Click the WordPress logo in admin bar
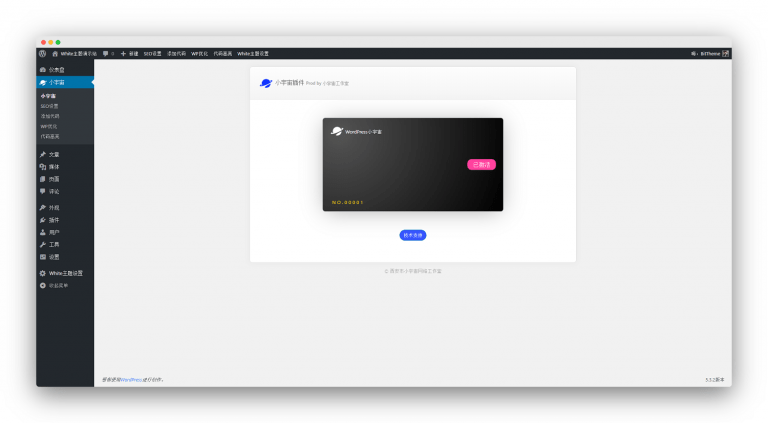This screenshot has height=423, width=768. click(42, 53)
